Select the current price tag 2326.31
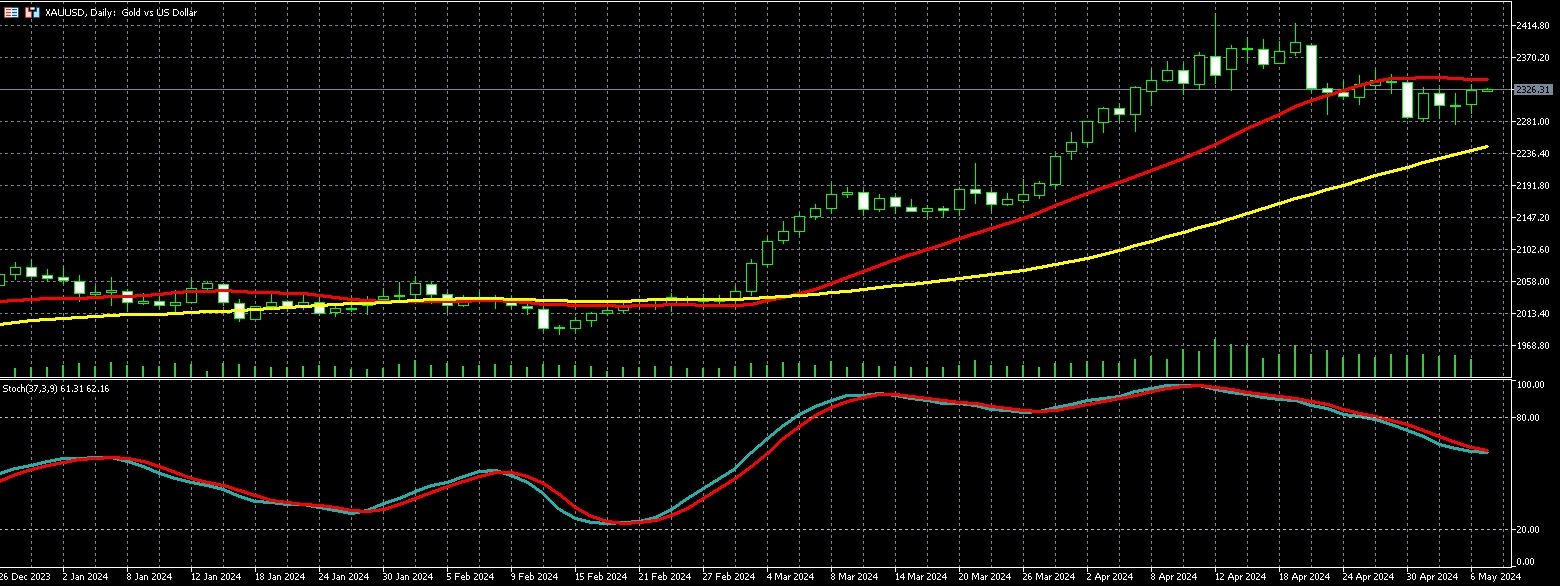The height and width of the screenshot is (586, 1560). 1533,90
